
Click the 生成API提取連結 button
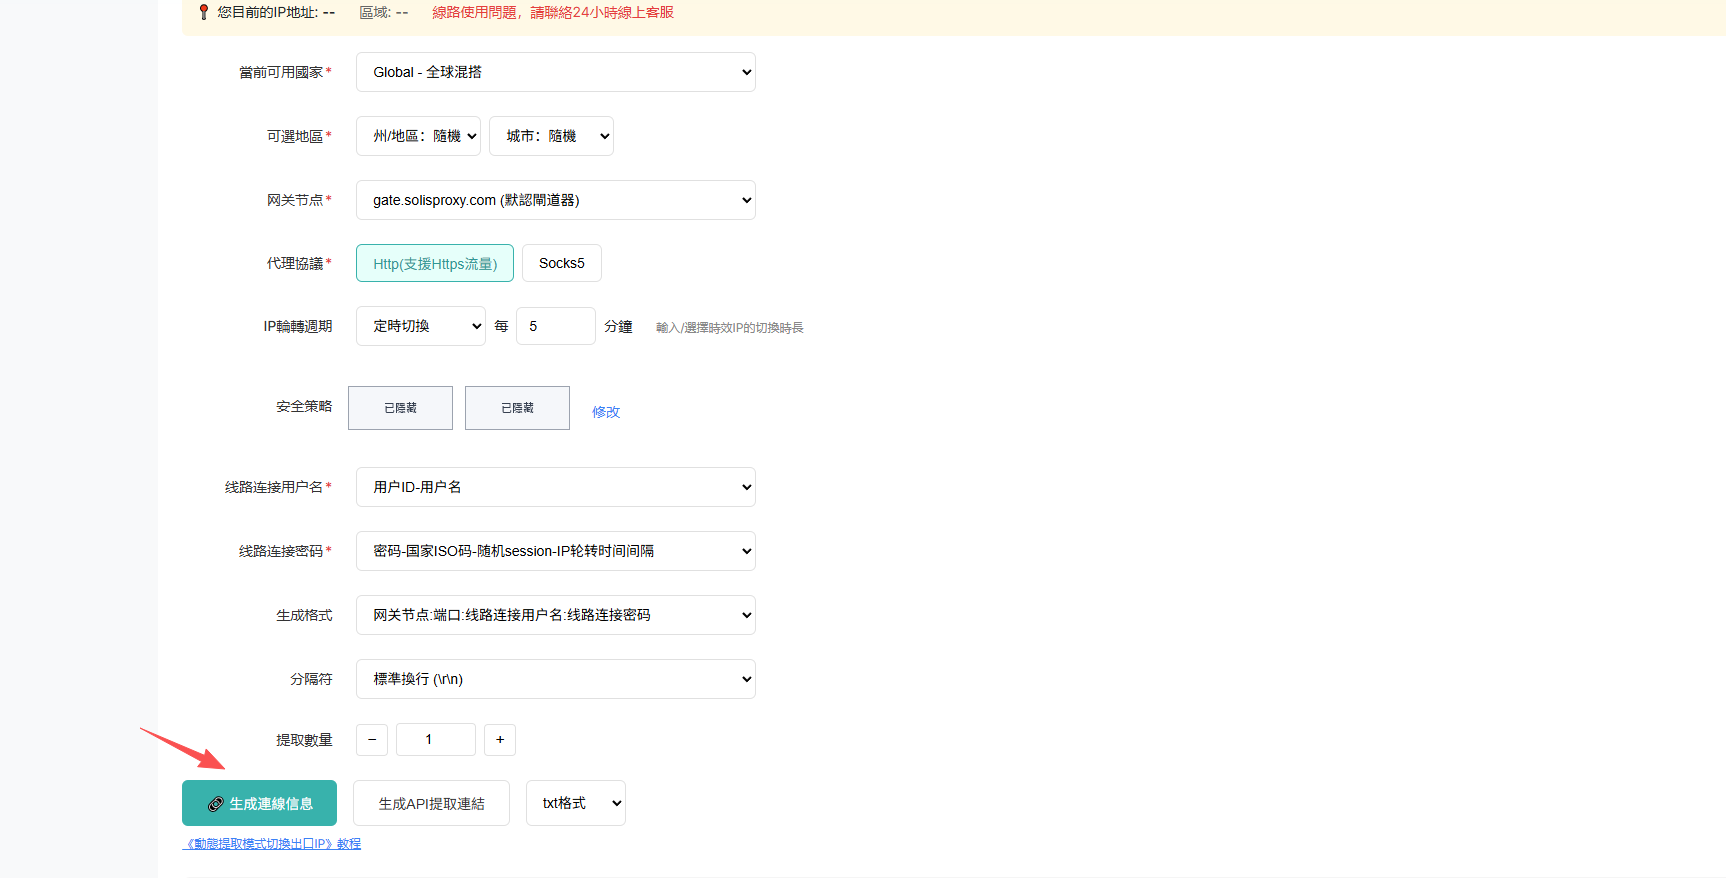(x=431, y=803)
